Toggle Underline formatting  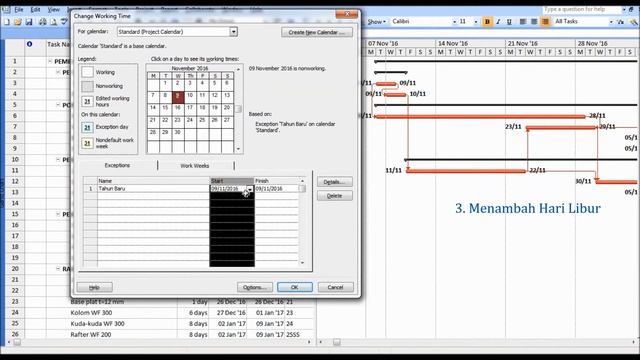pos(509,22)
